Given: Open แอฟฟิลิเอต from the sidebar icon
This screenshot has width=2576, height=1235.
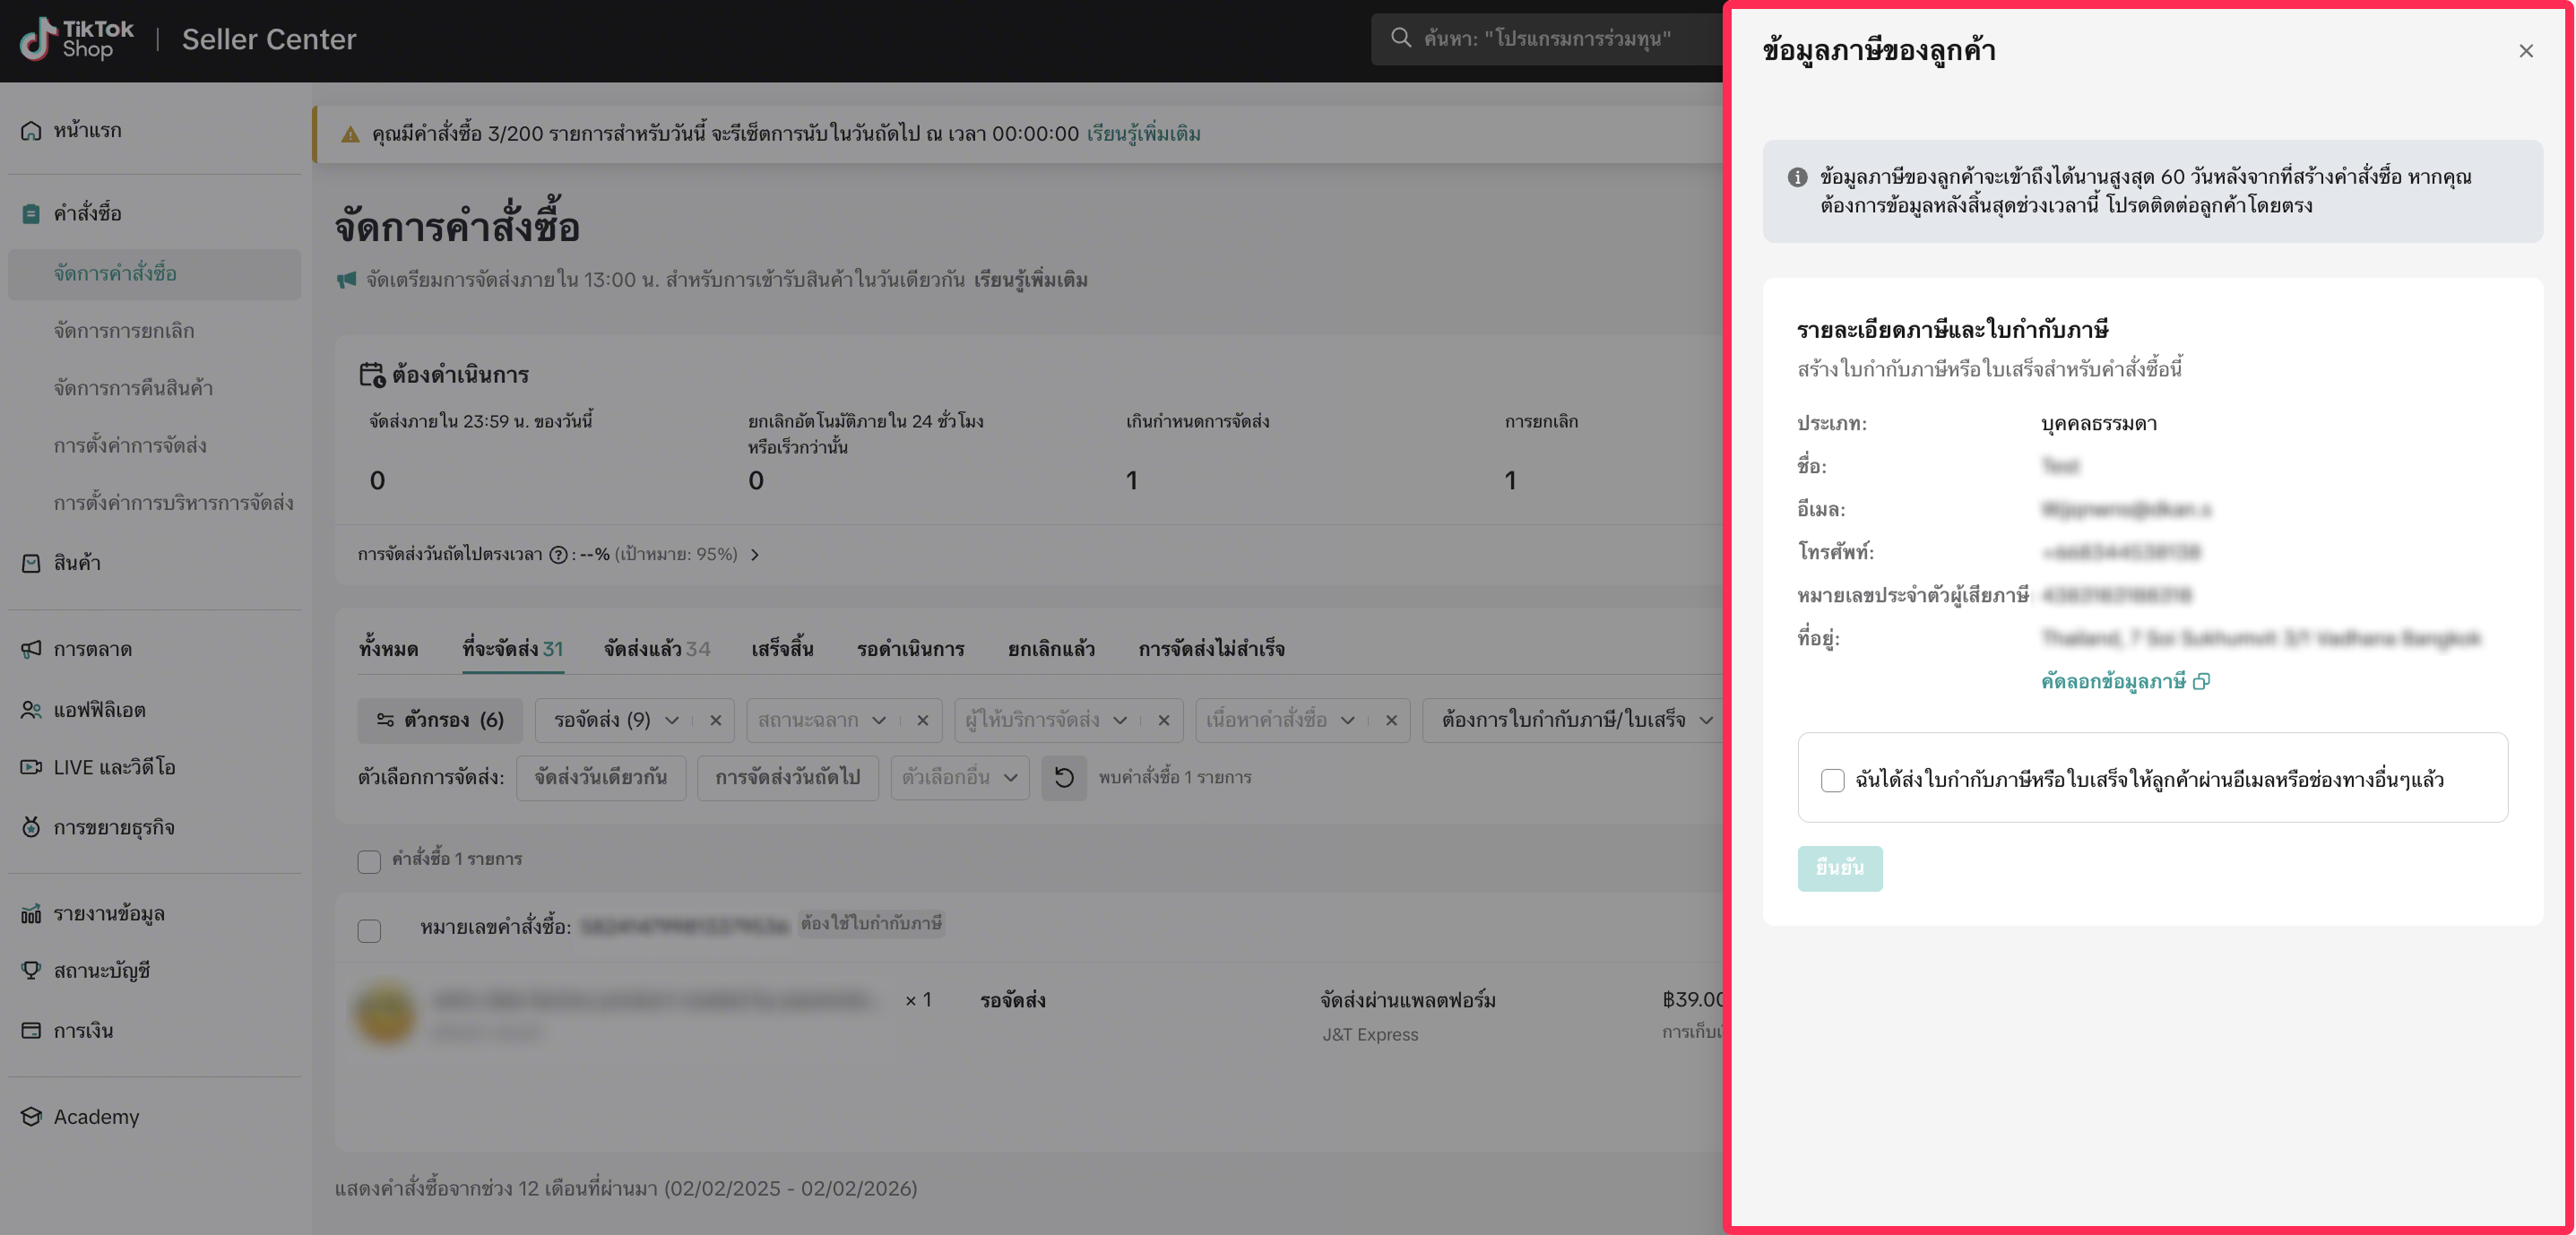Looking at the screenshot, I should click(x=31, y=710).
